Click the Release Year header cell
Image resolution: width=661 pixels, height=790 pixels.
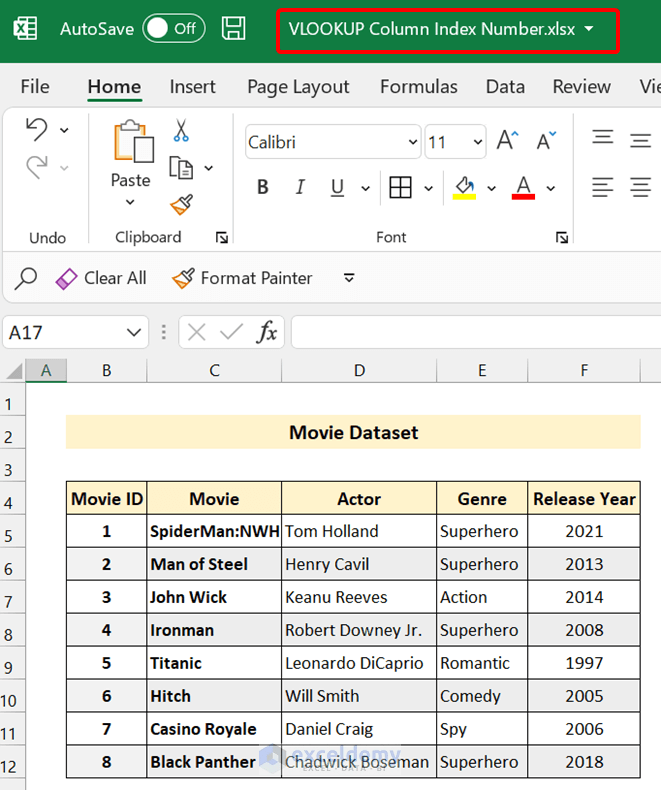[x=584, y=499]
